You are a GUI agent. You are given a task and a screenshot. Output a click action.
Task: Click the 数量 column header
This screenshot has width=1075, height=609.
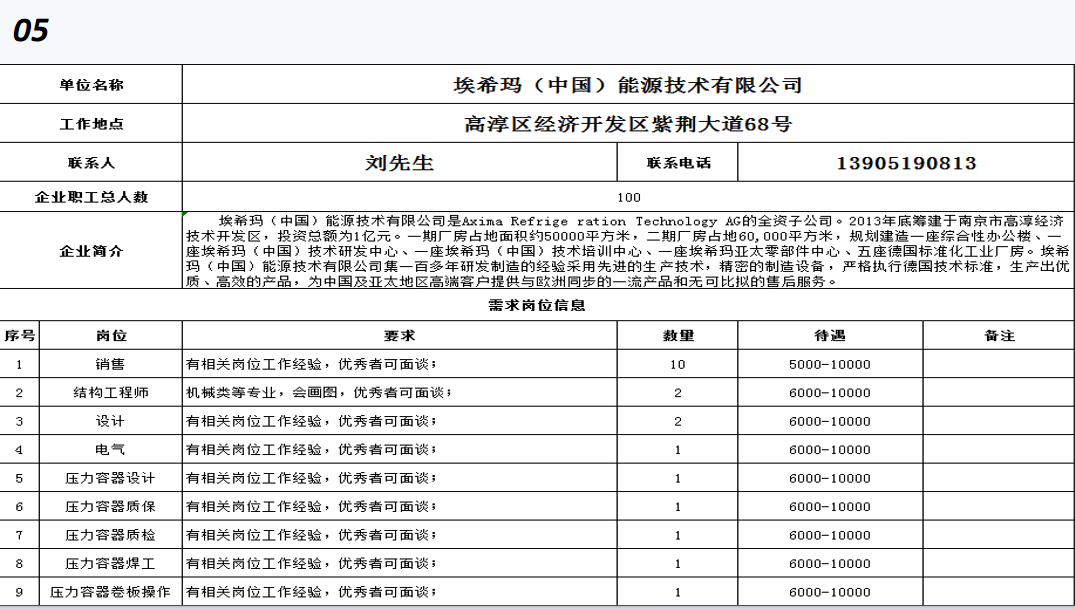(x=678, y=336)
